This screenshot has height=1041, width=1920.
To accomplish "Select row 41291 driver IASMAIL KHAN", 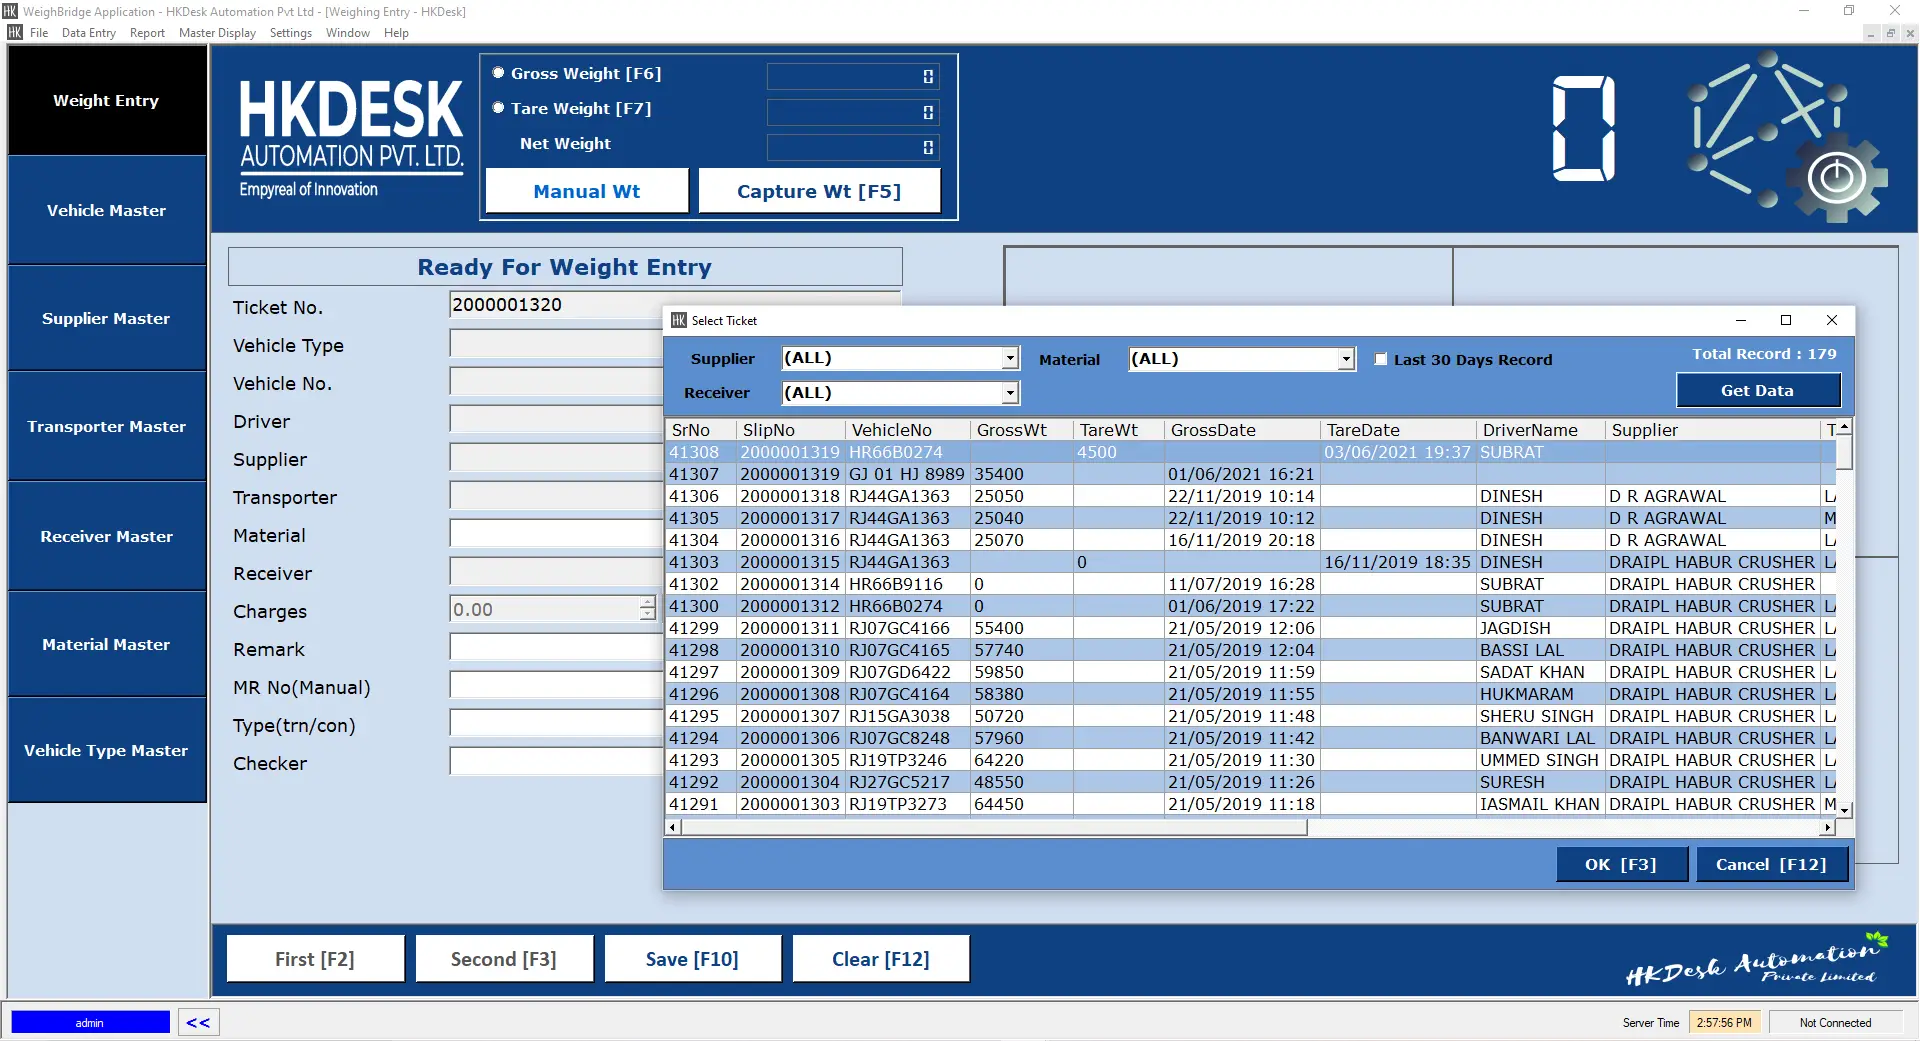I will (x=1251, y=804).
